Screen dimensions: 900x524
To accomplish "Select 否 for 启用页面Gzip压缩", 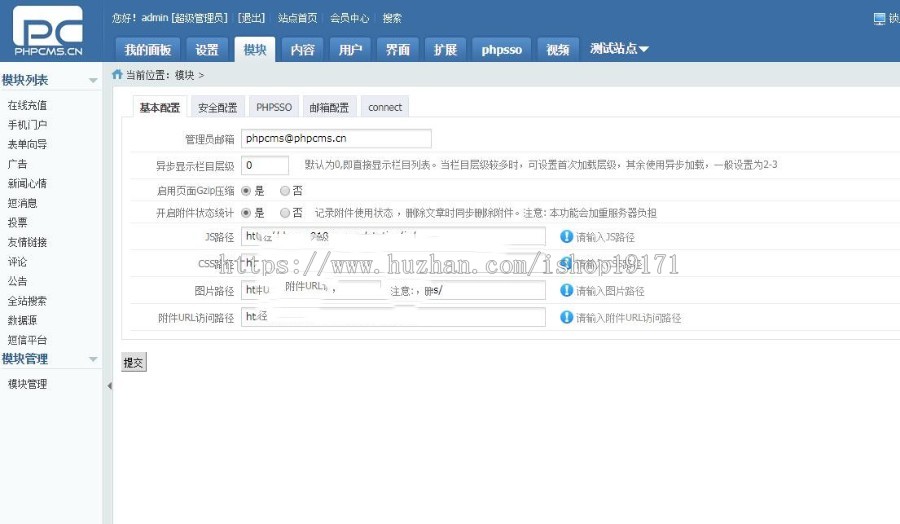I will click(x=285, y=191).
